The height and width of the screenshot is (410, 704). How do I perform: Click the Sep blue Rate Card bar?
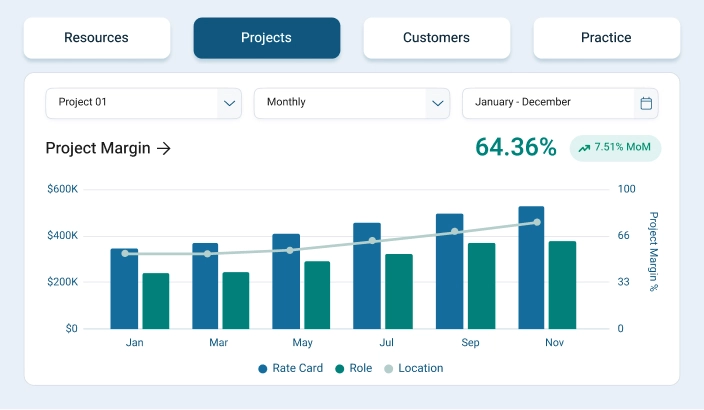pos(449,271)
